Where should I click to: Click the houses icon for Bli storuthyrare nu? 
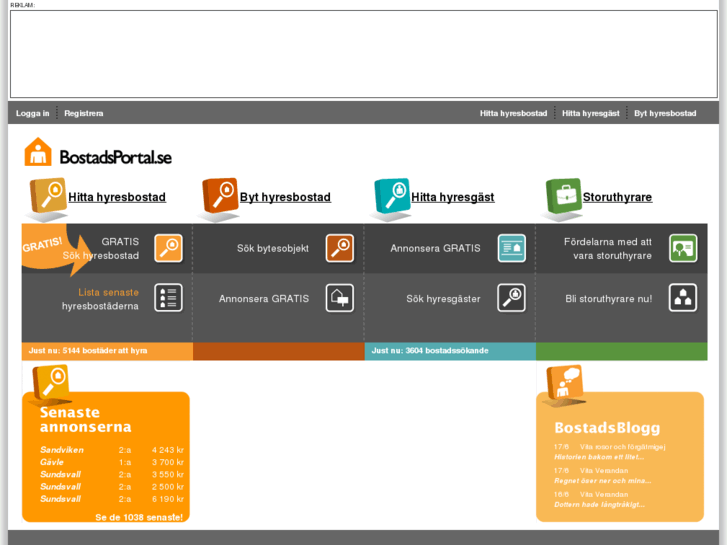(x=683, y=298)
